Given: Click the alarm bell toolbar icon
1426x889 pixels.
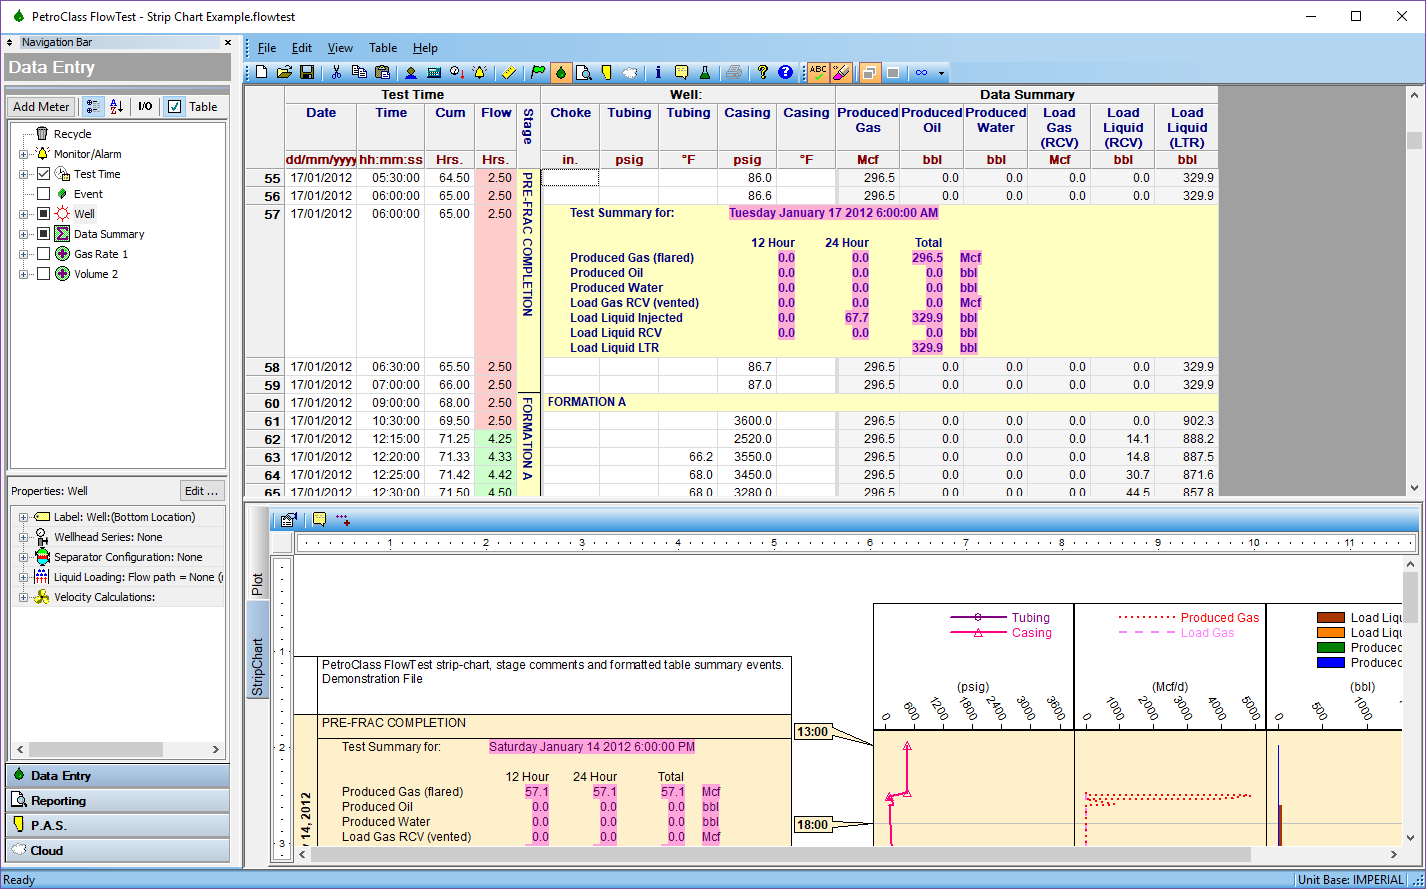Looking at the screenshot, I should click(480, 72).
